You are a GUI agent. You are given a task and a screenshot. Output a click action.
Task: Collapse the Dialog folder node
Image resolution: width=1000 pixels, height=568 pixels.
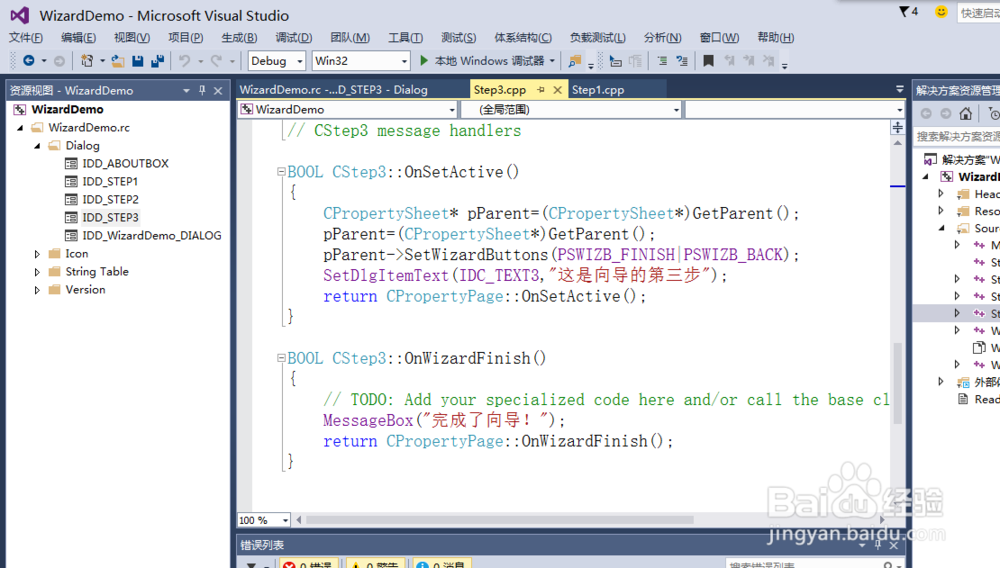pyautogui.click(x=37, y=145)
